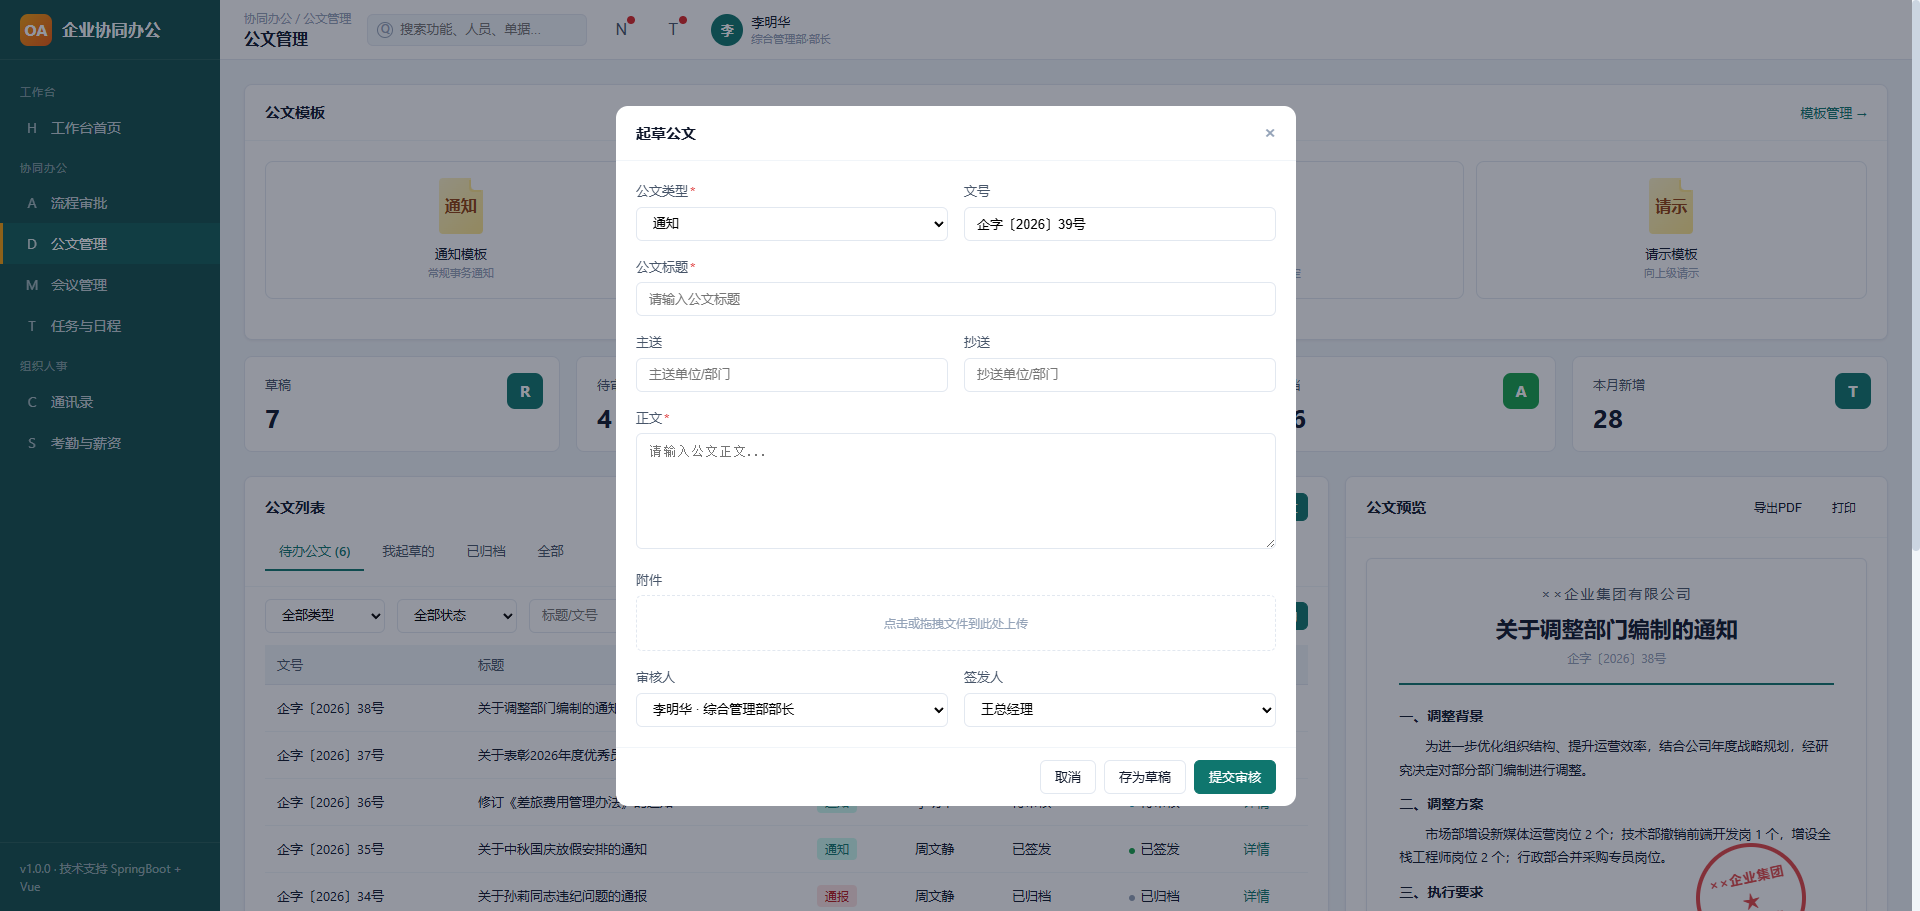Focus the 文号 input field

pos(1120,224)
